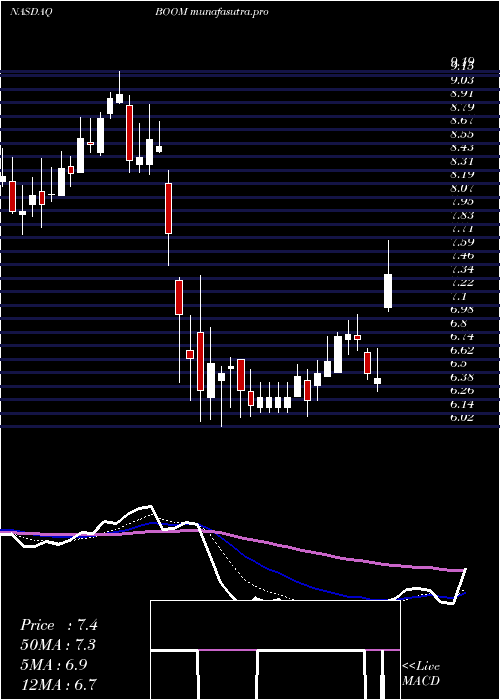Screen dimensions: 500x700
Task: Click the 'Price : 7.4' readout
Action: (58, 625)
